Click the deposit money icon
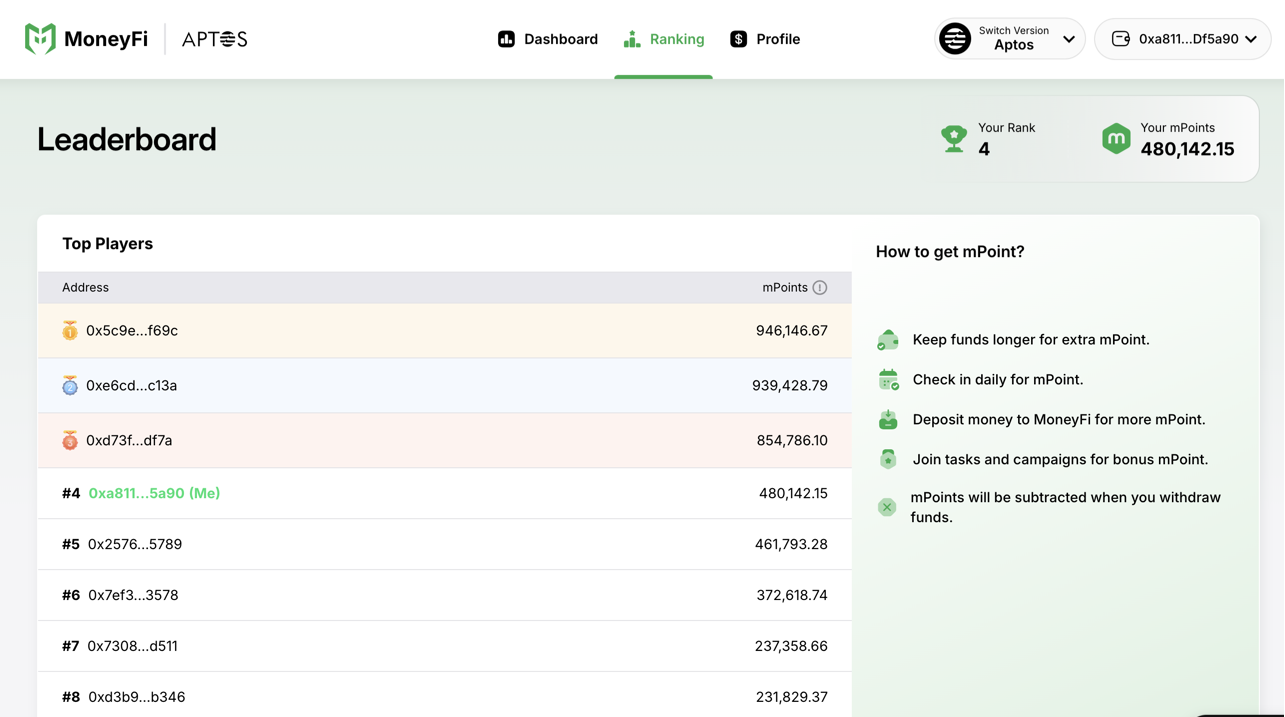1285x717 pixels. pos(888,420)
